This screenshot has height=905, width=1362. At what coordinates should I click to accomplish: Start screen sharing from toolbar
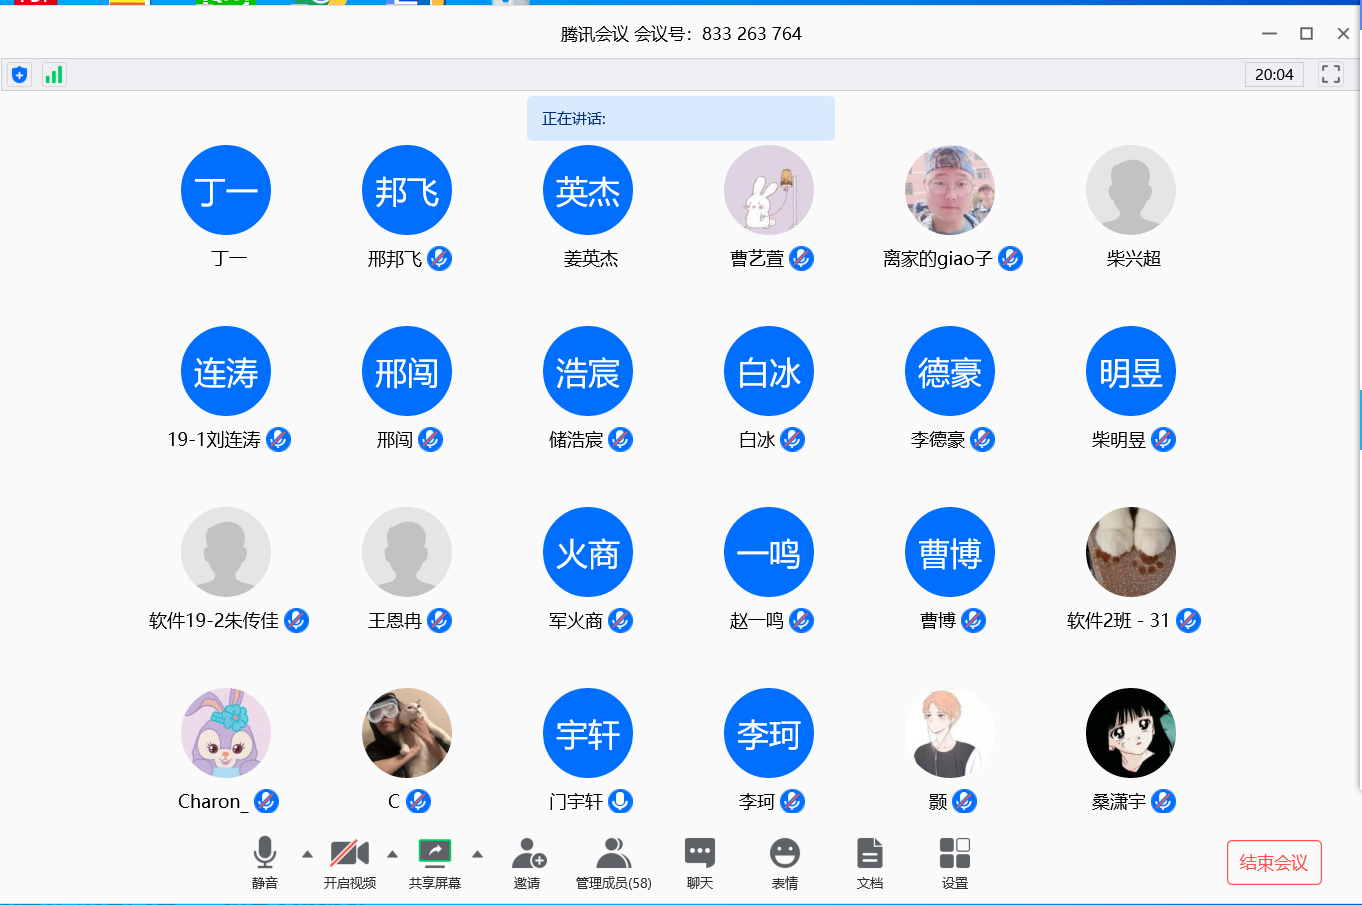(x=435, y=852)
